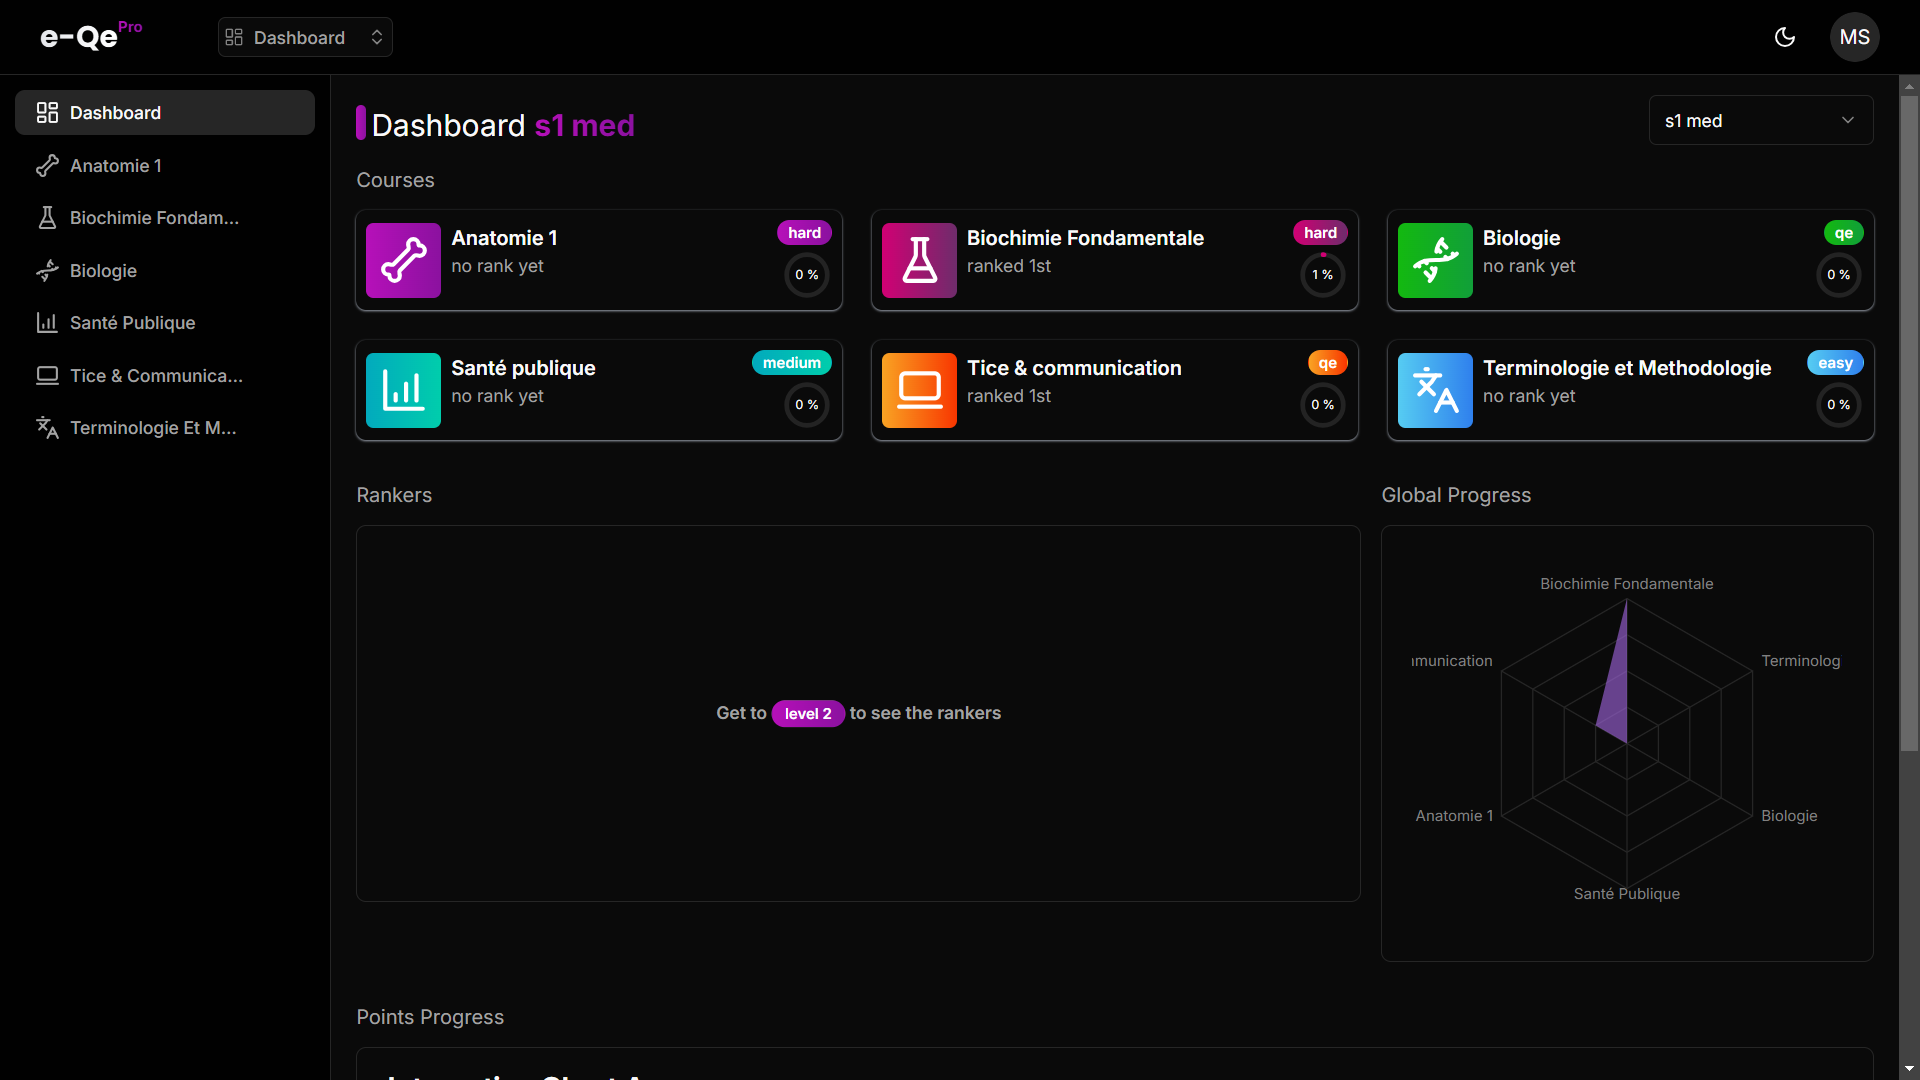Click the hard difficulty tag on Anatomie 1
The image size is (1920, 1080).
804,233
